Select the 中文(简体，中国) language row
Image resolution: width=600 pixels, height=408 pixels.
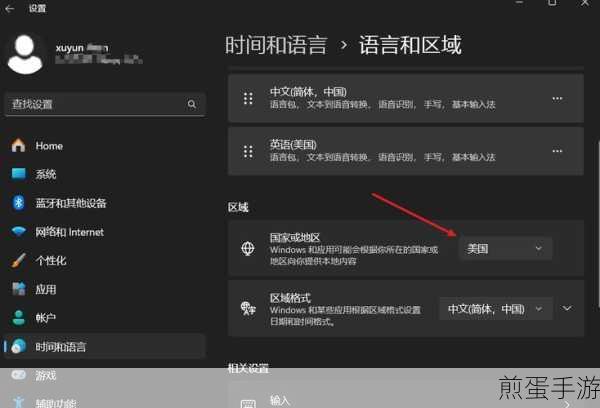[406, 98]
